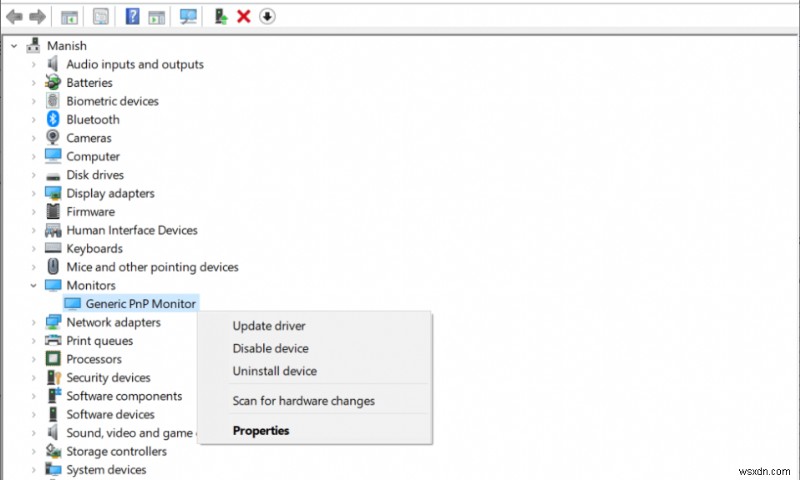The height and width of the screenshot is (480, 800).
Task: Select the Computer tree label
Action: (x=93, y=156)
